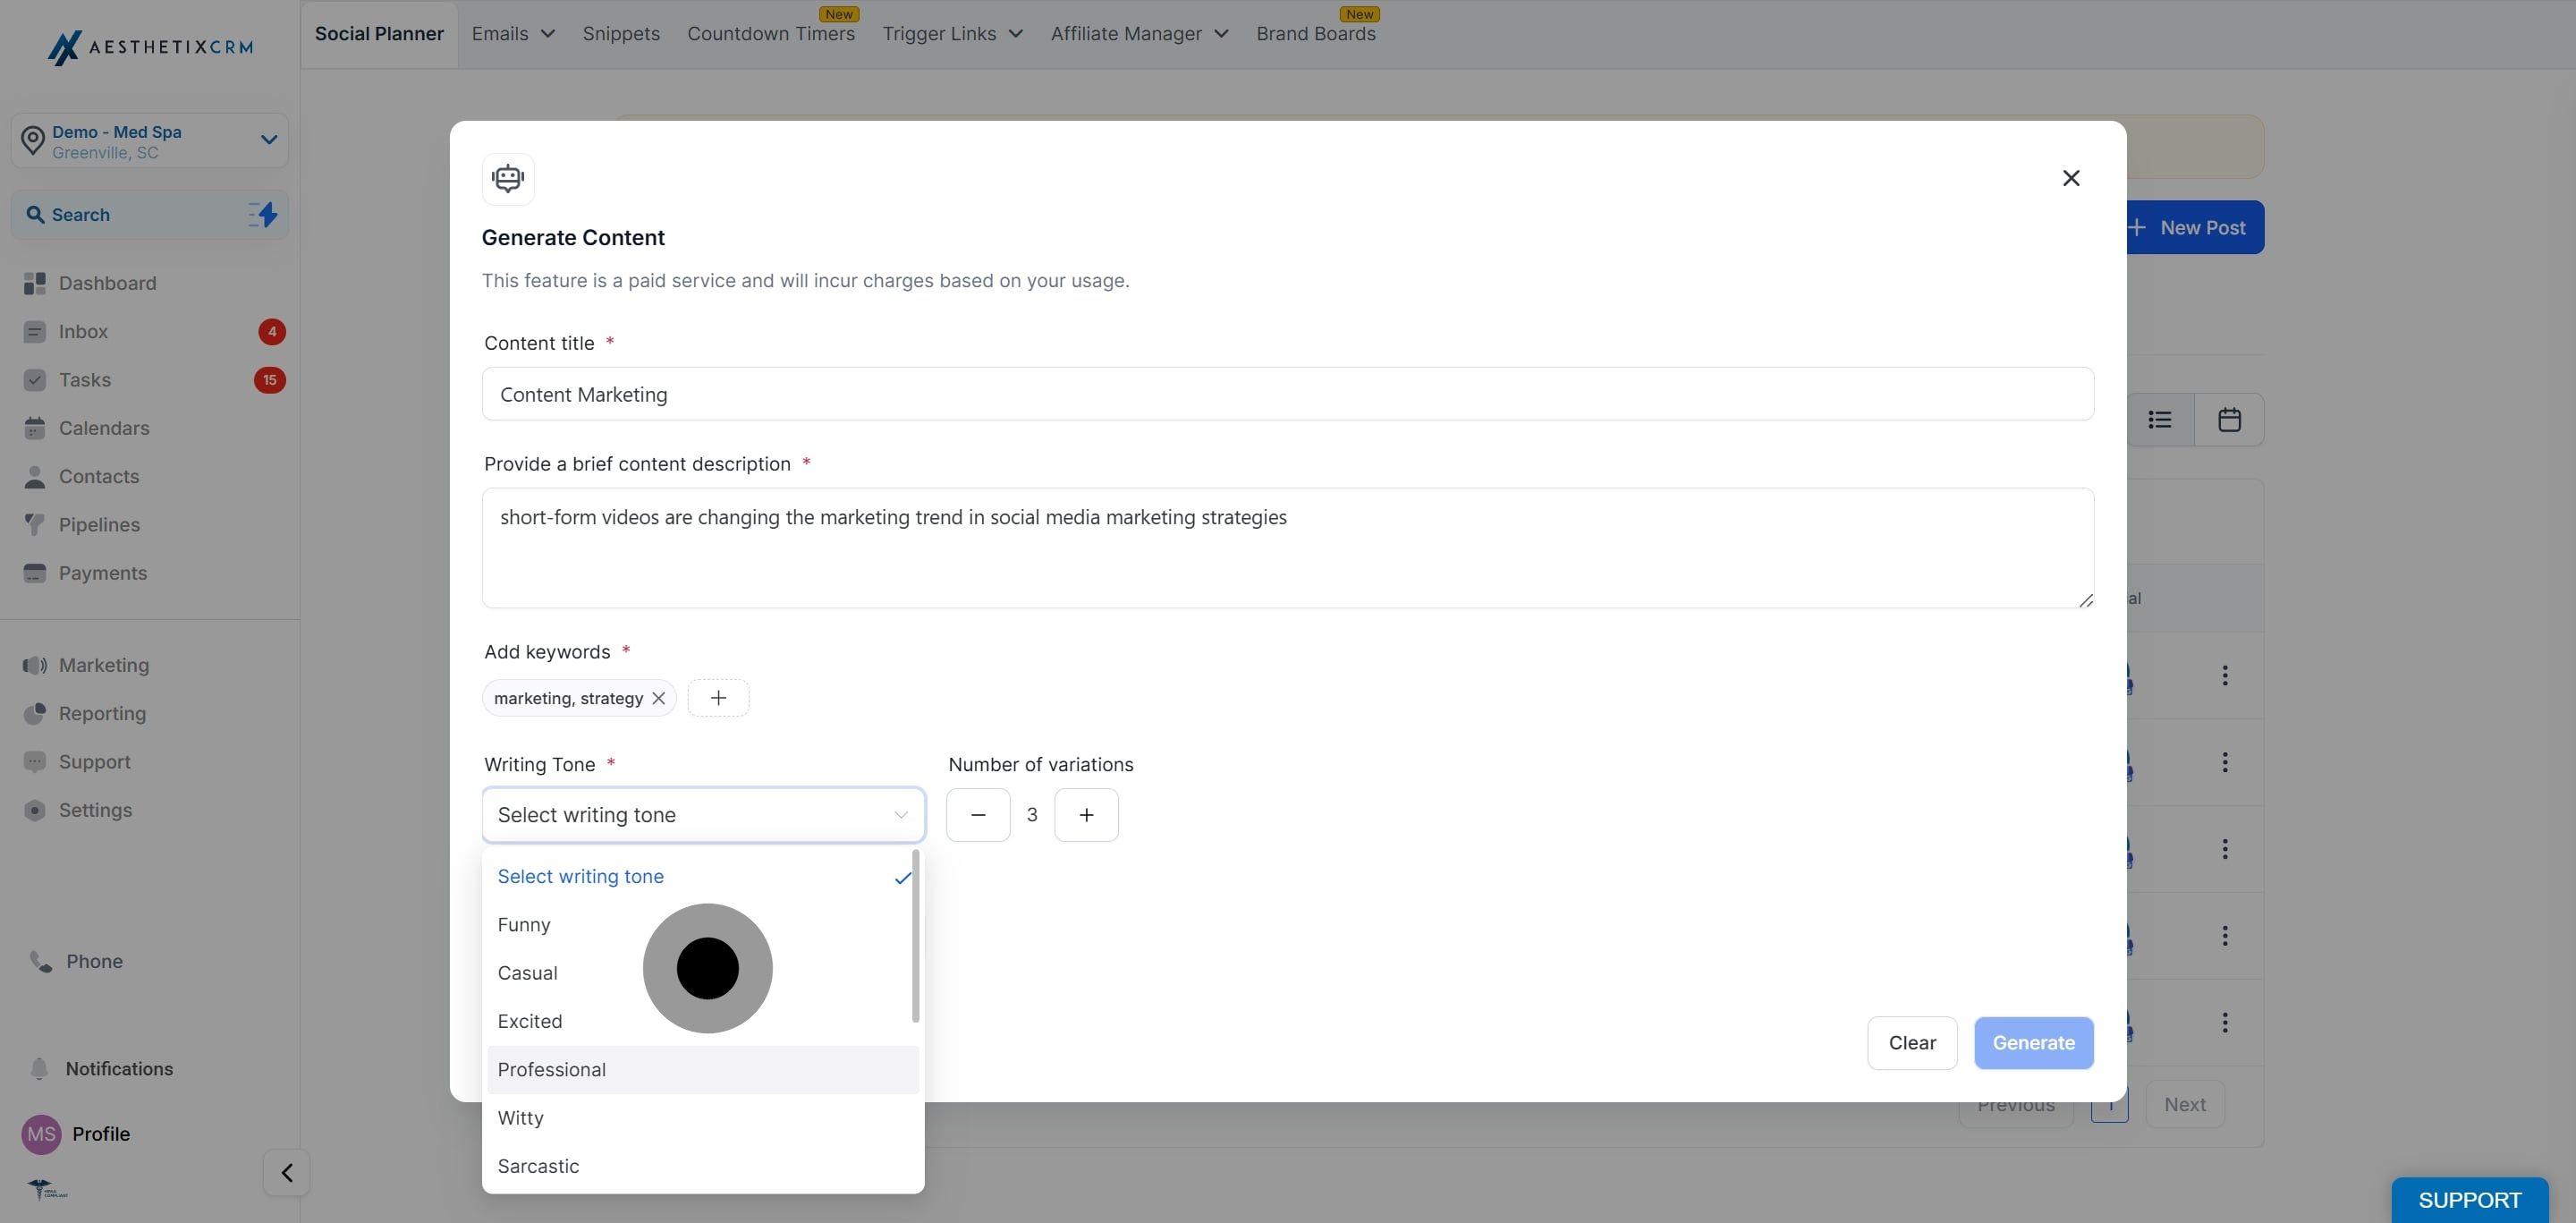The image size is (2576, 1223).
Task: Increase number of variations
Action: pyautogui.click(x=1086, y=815)
